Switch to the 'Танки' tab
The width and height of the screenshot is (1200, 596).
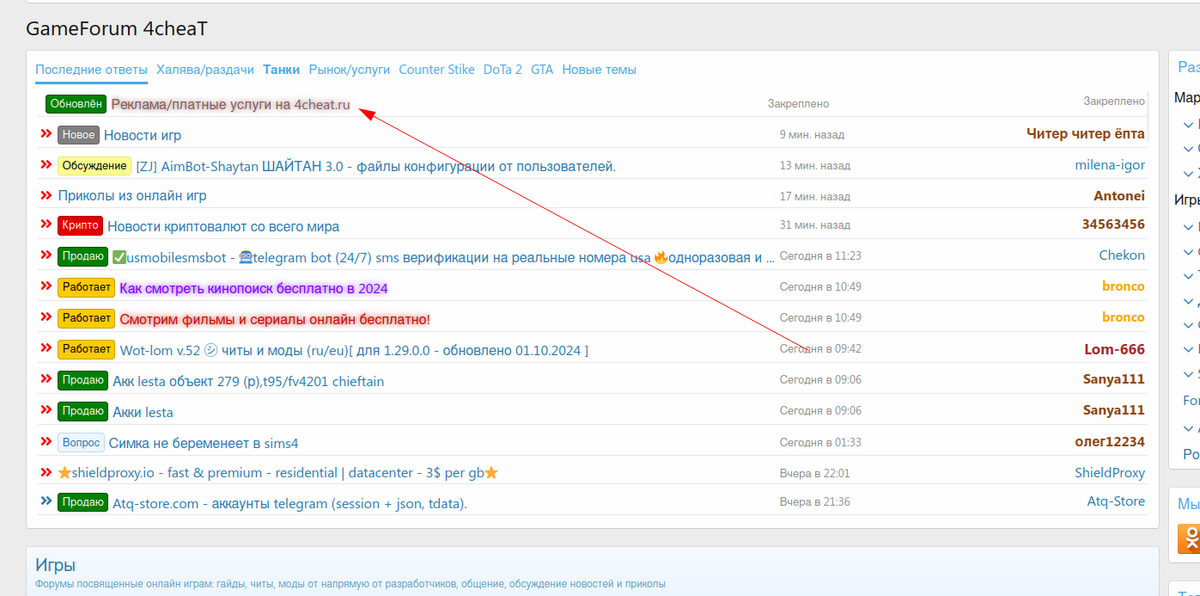pyautogui.click(x=281, y=69)
